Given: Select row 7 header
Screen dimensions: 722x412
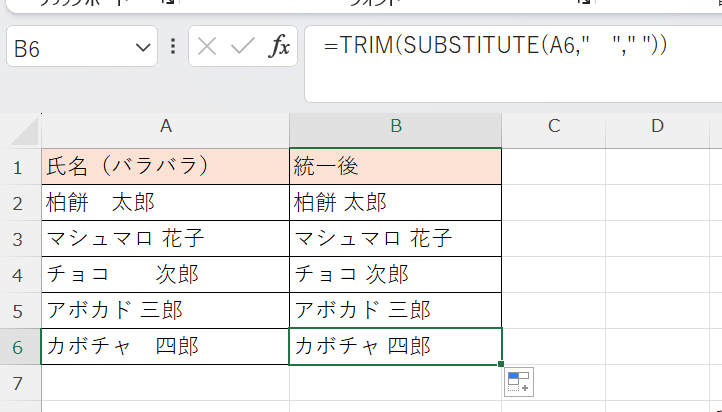Looking at the screenshot, I should click(x=20, y=382).
